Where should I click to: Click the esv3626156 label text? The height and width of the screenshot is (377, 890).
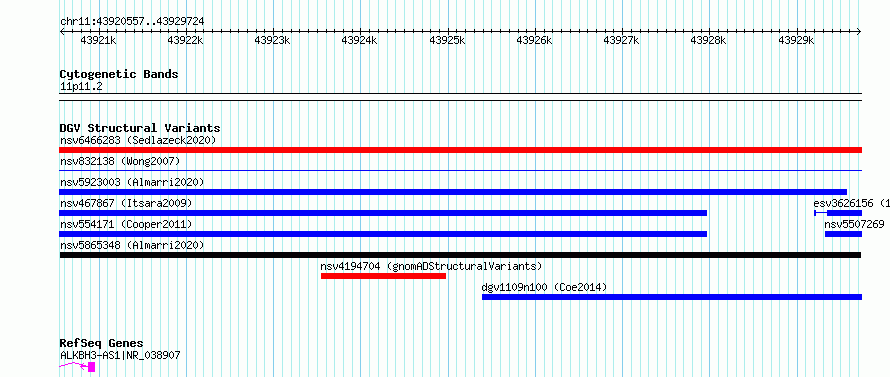(x=851, y=203)
